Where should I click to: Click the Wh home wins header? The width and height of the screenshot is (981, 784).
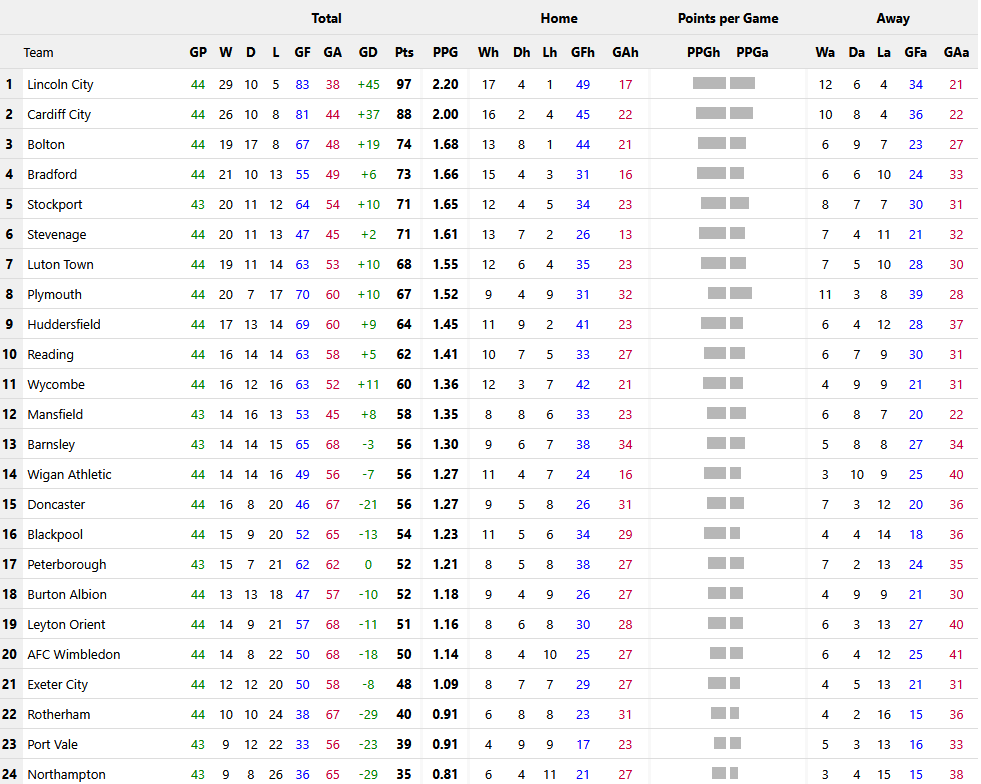(488, 53)
